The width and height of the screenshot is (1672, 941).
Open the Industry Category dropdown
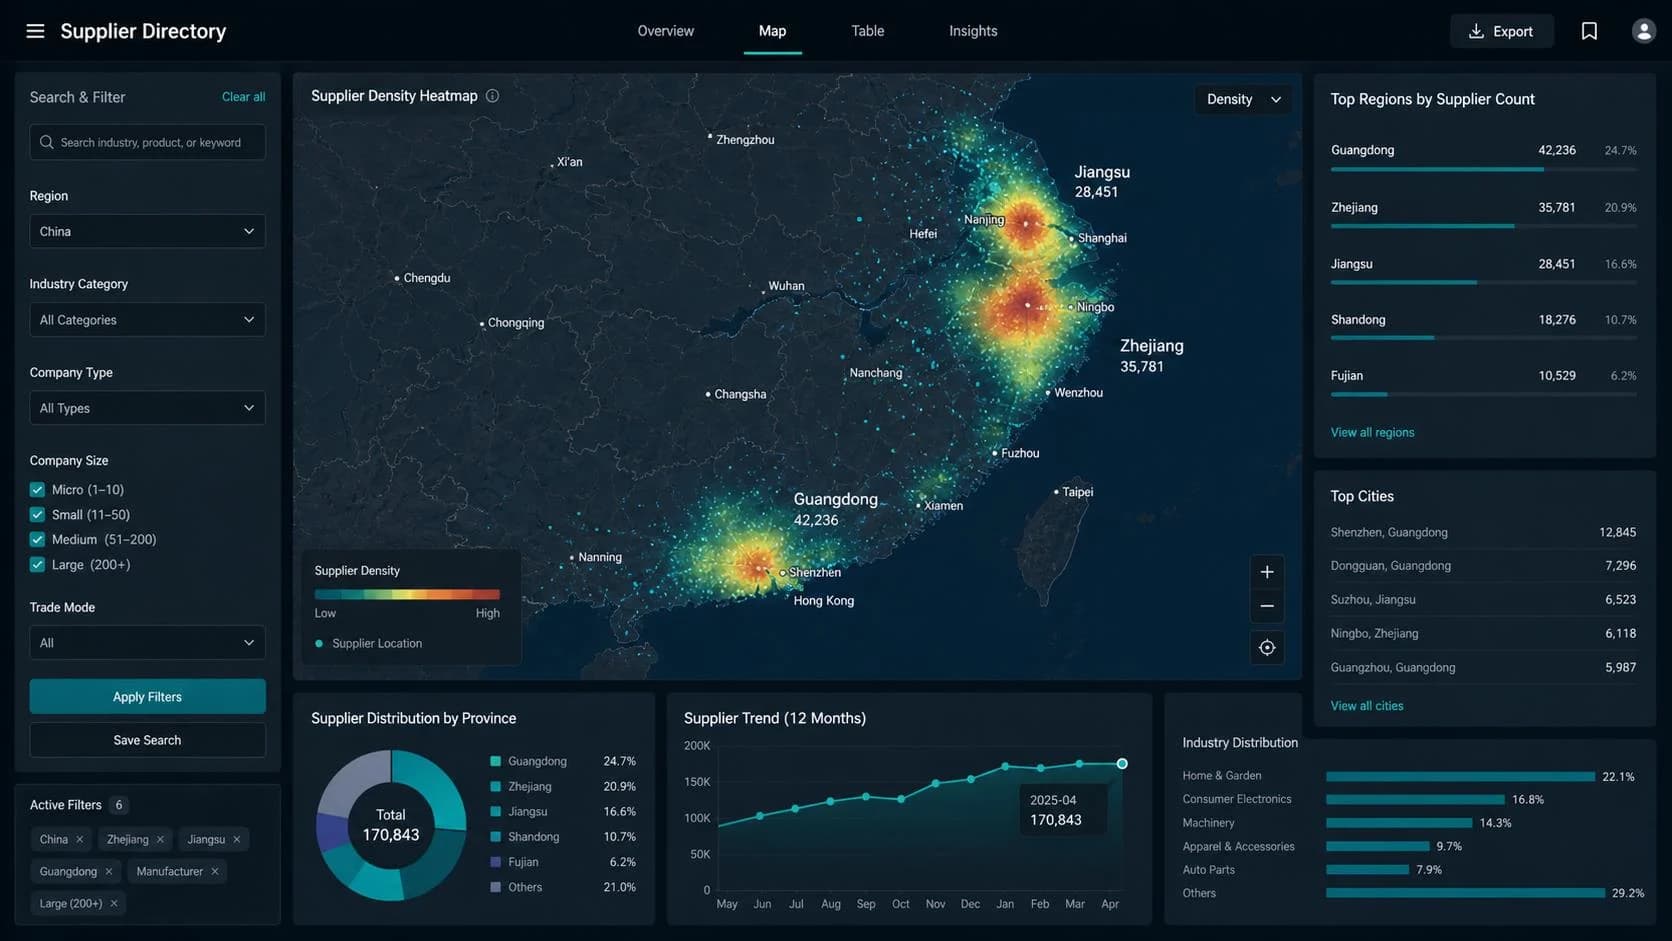[147, 320]
